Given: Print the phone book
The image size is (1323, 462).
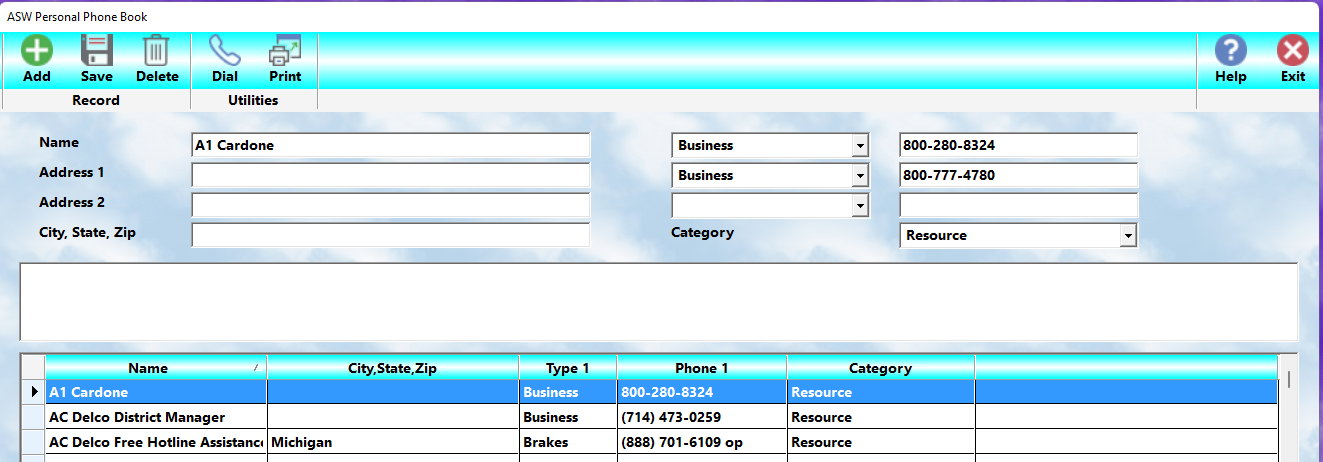Looking at the screenshot, I should pos(285,60).
